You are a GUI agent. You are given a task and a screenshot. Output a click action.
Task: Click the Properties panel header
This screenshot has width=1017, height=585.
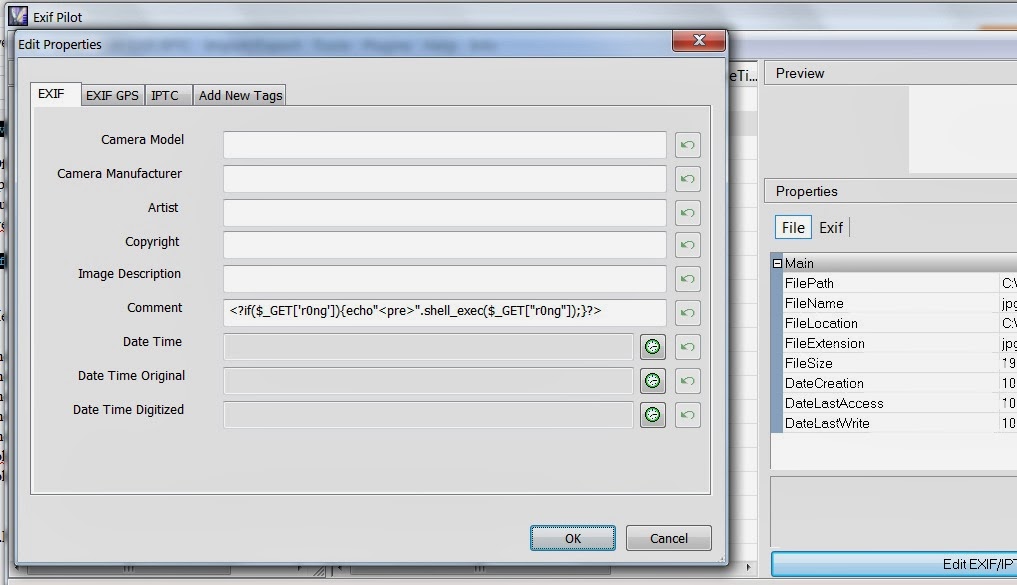891,191
